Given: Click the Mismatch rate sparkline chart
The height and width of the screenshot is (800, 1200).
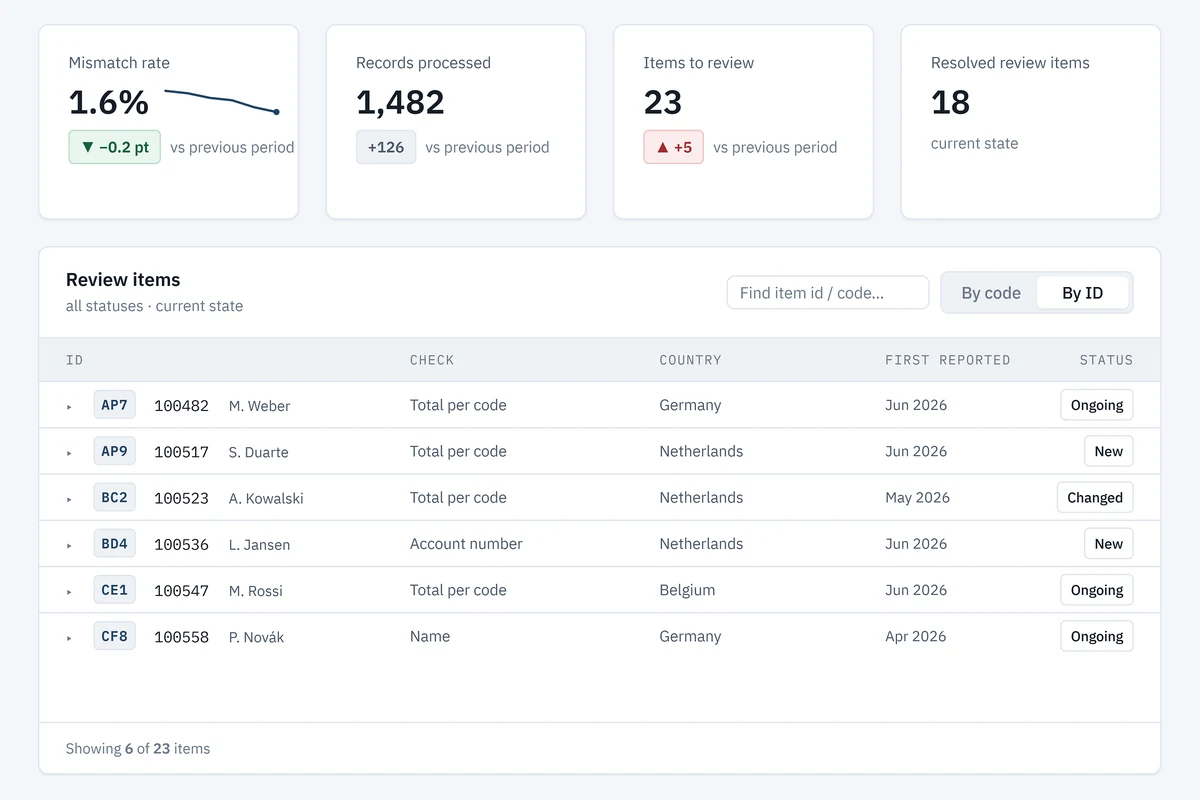Looking at the screenshot, I should [221, 101].
